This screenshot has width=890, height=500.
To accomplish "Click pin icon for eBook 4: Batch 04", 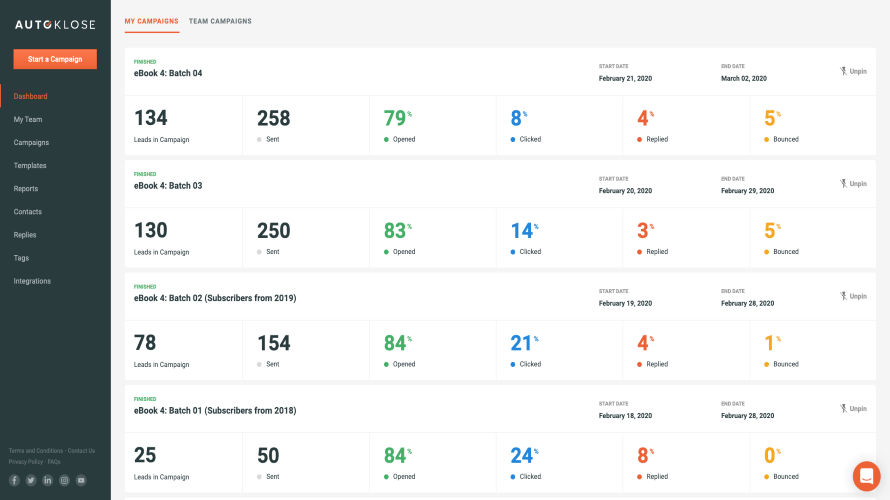I will point(843,72).
